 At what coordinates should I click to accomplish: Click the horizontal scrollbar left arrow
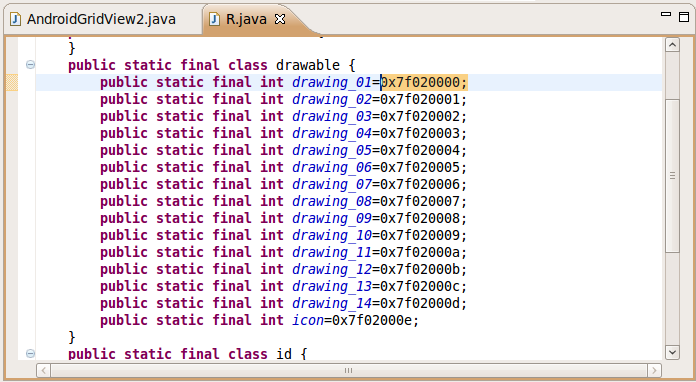[x=43, y=370]
